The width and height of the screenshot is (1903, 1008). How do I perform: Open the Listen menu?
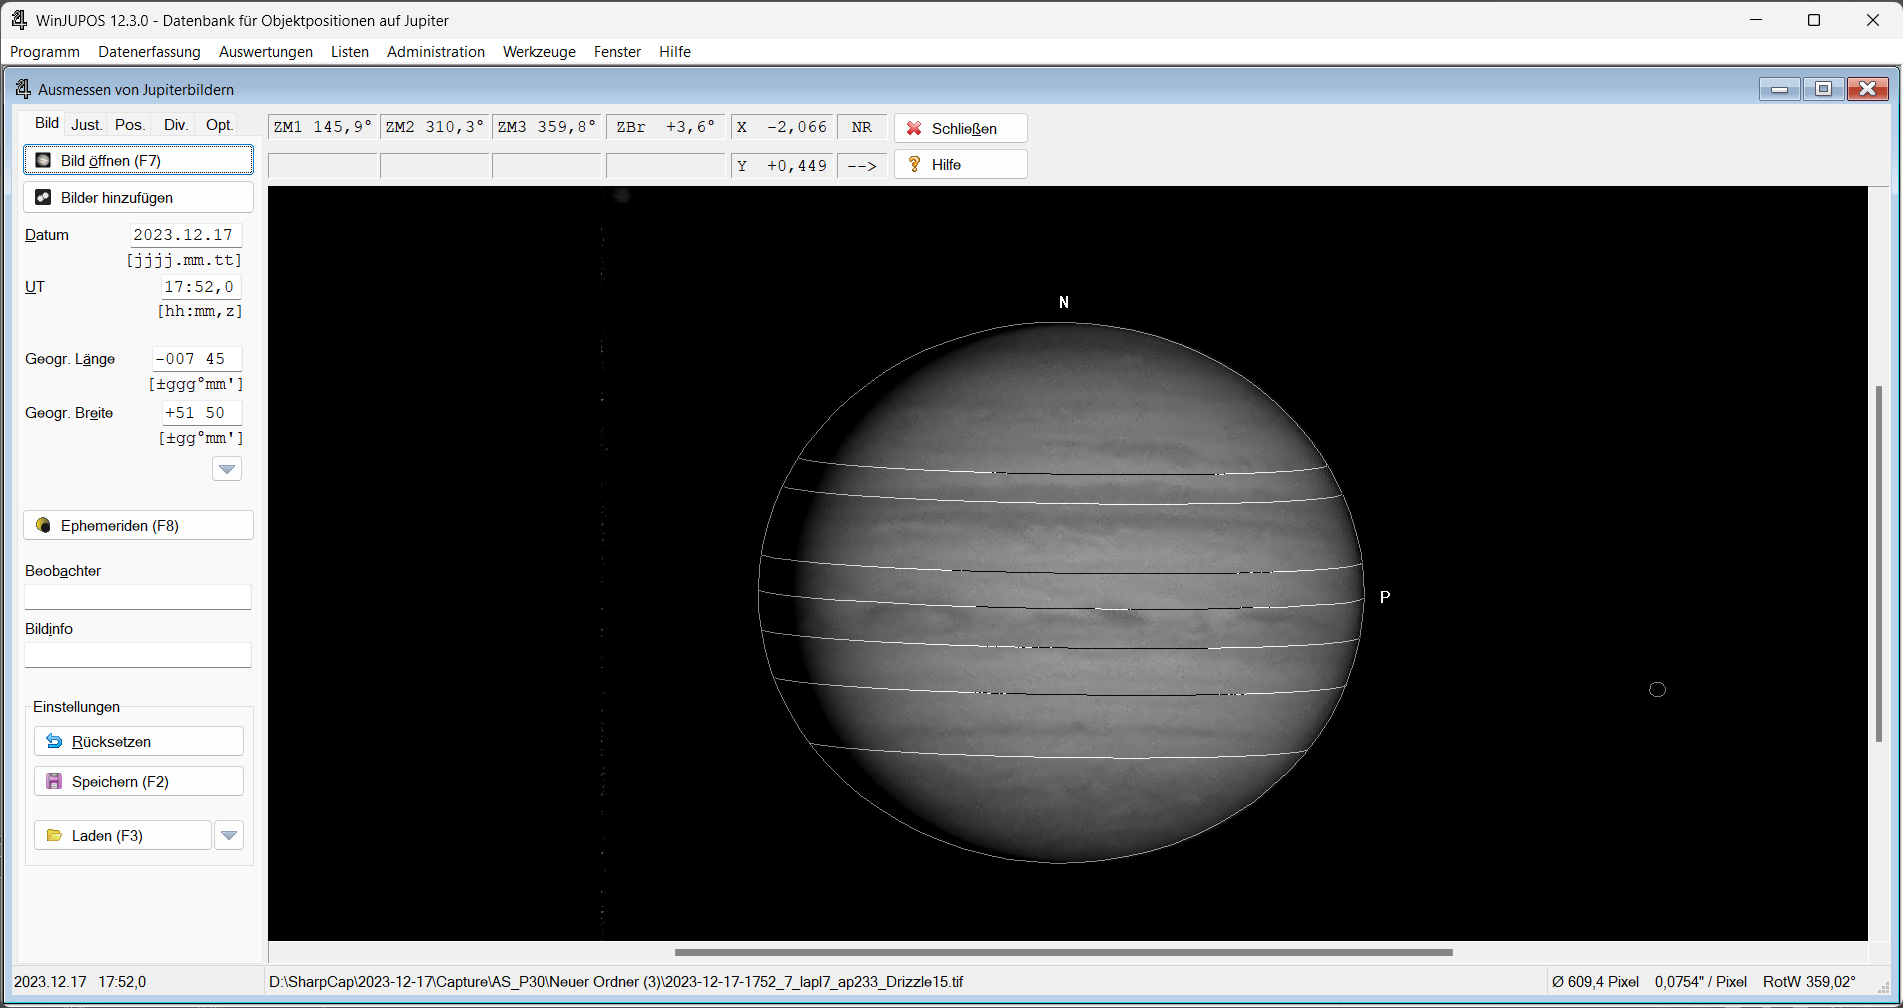(x=350, y=52)
